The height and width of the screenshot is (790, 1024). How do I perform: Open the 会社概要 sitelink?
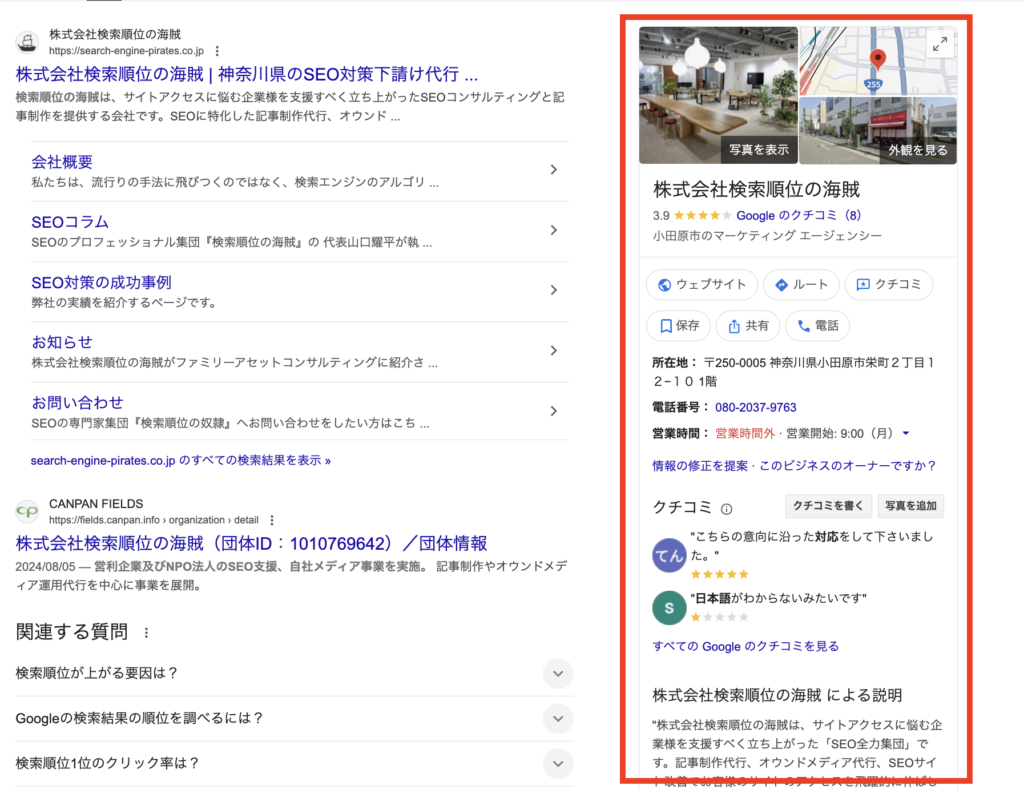click(62, 162)
